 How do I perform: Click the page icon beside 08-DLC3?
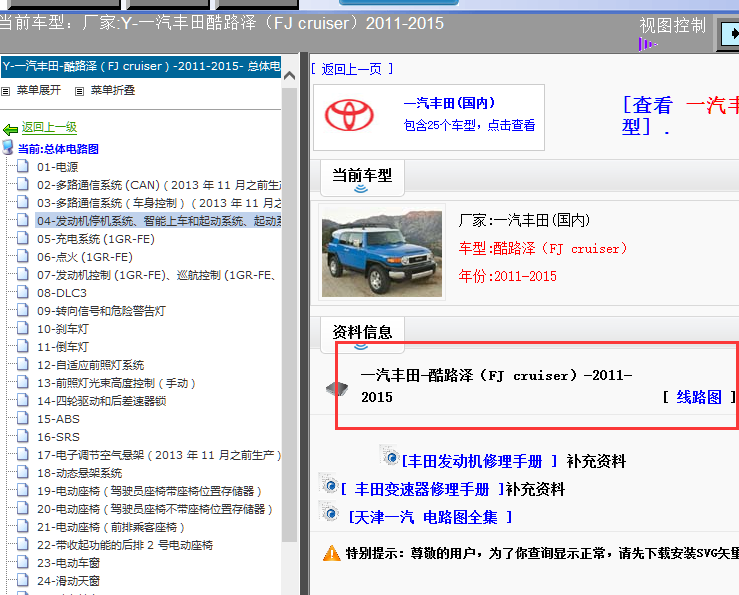pyautogui.click(x=22, y=292)
